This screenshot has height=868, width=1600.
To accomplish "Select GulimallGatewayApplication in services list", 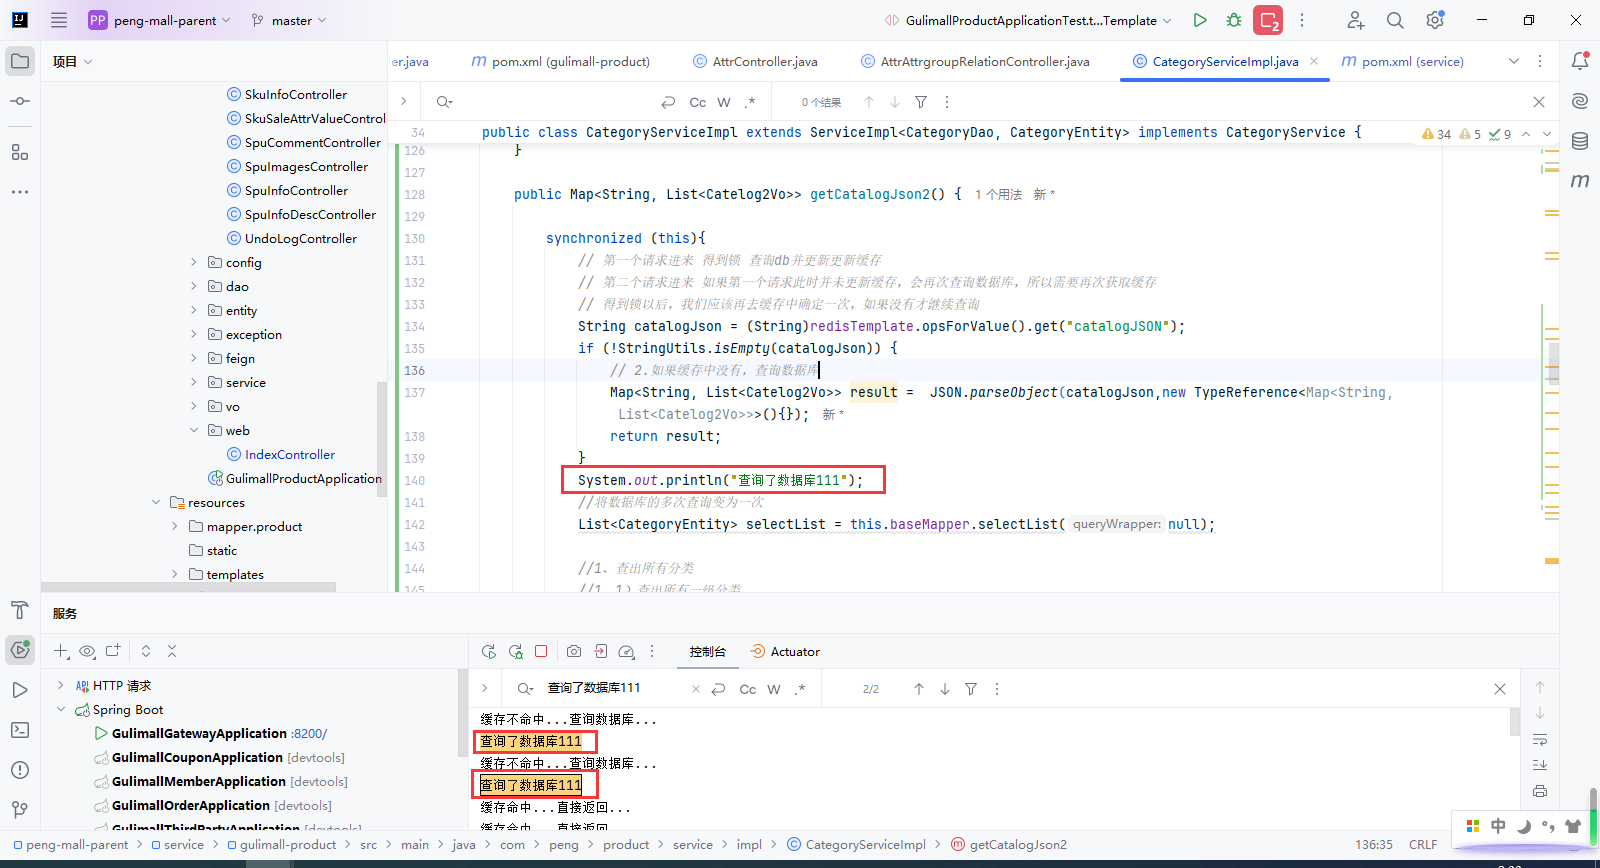I will tap(199, 733).
